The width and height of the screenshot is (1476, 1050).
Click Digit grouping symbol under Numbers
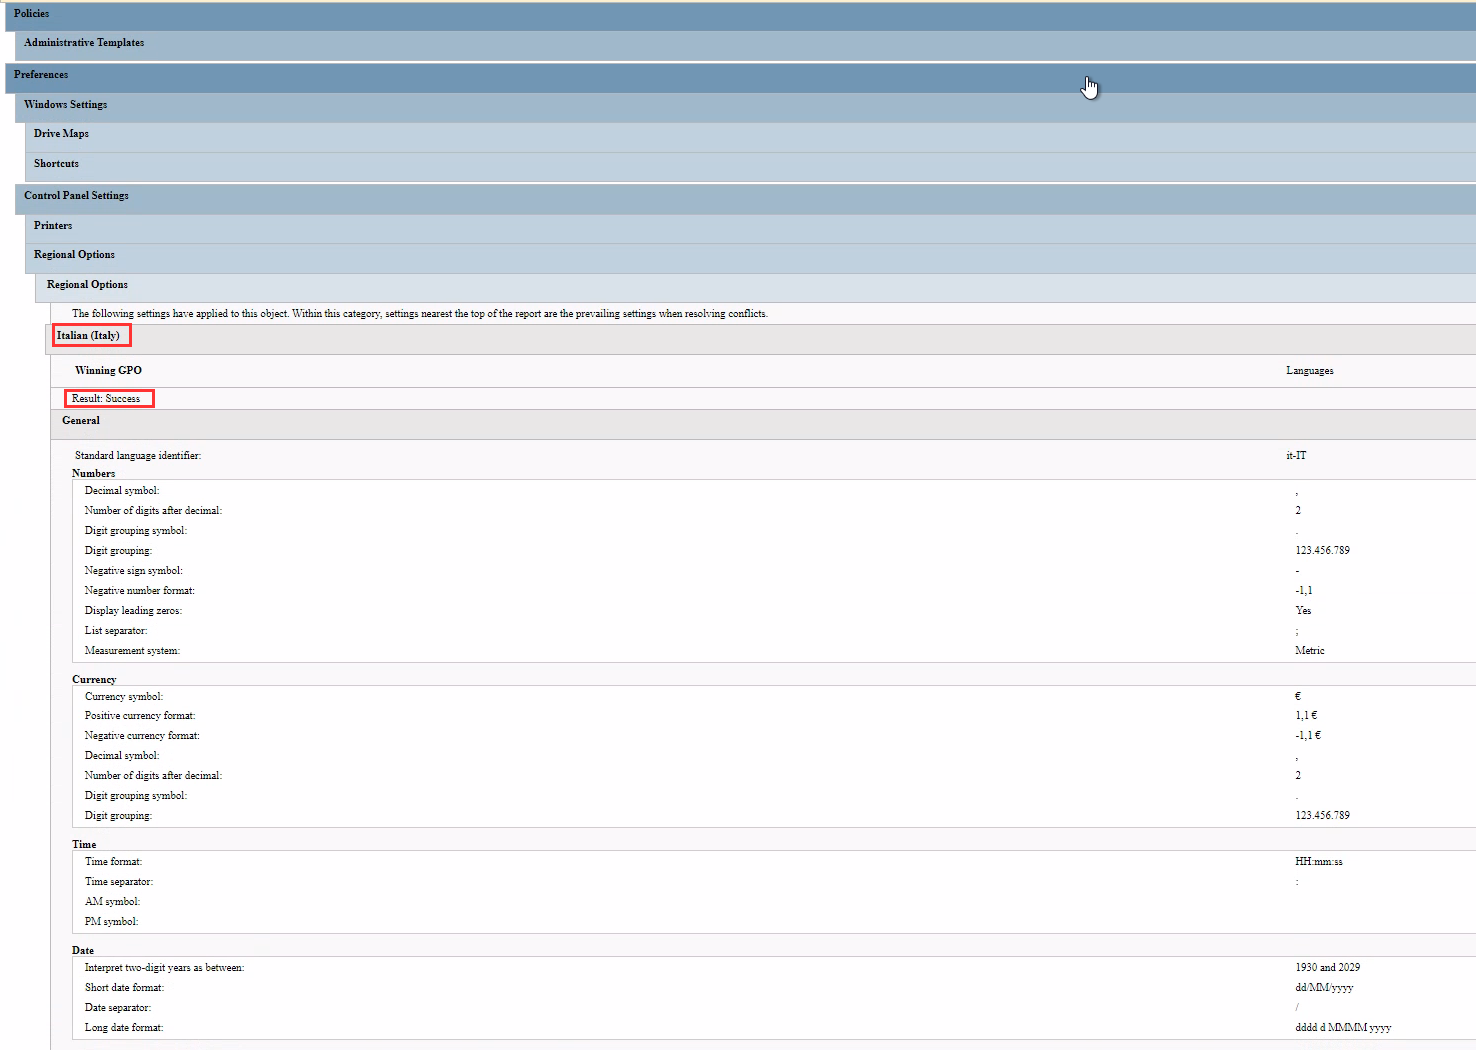(136, 531)
